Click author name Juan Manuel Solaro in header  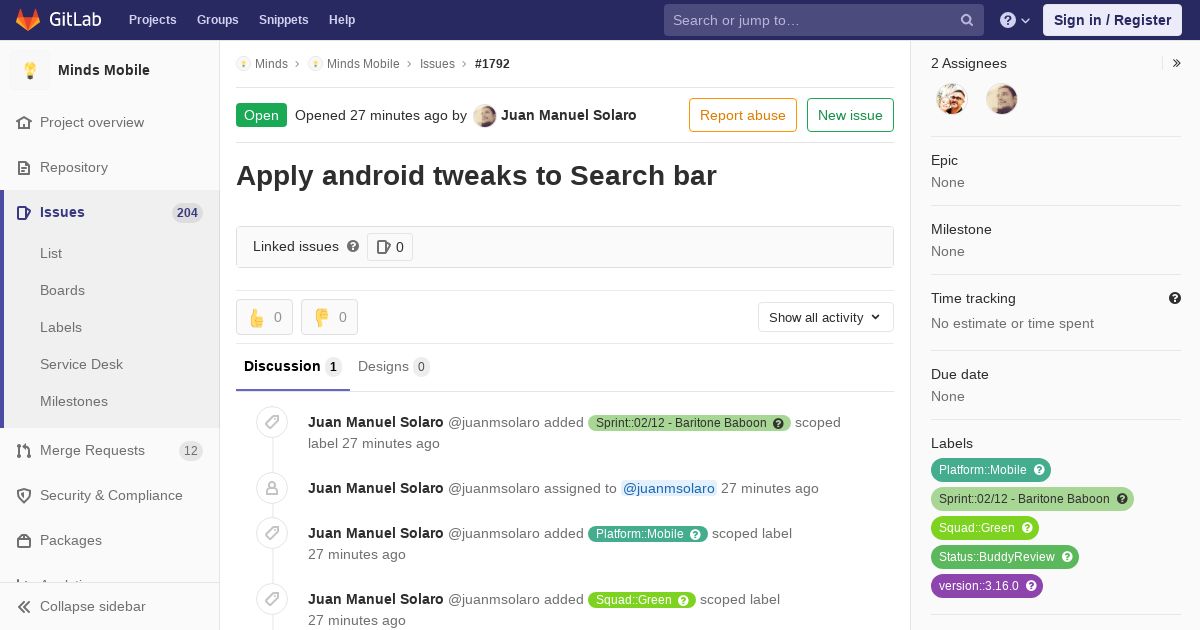569,115
